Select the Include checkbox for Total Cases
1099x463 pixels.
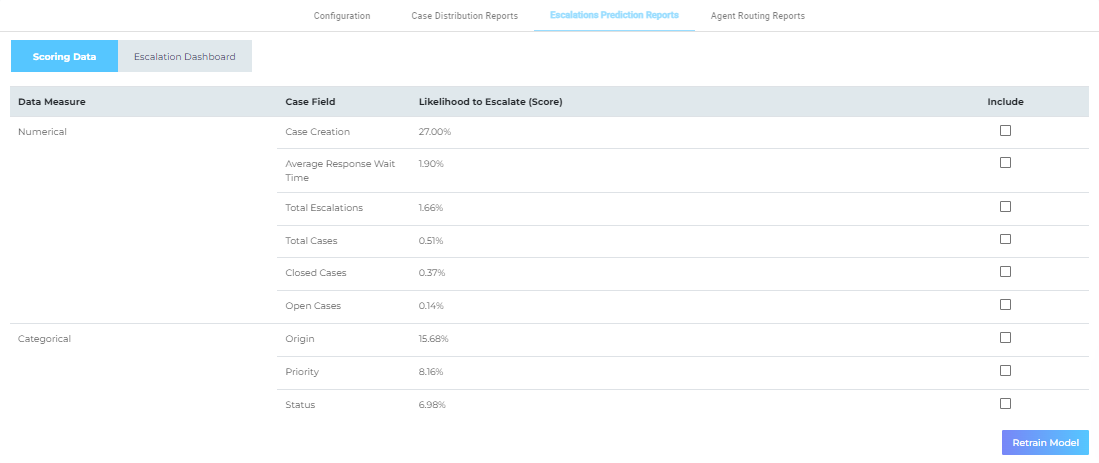(1005, 239)
